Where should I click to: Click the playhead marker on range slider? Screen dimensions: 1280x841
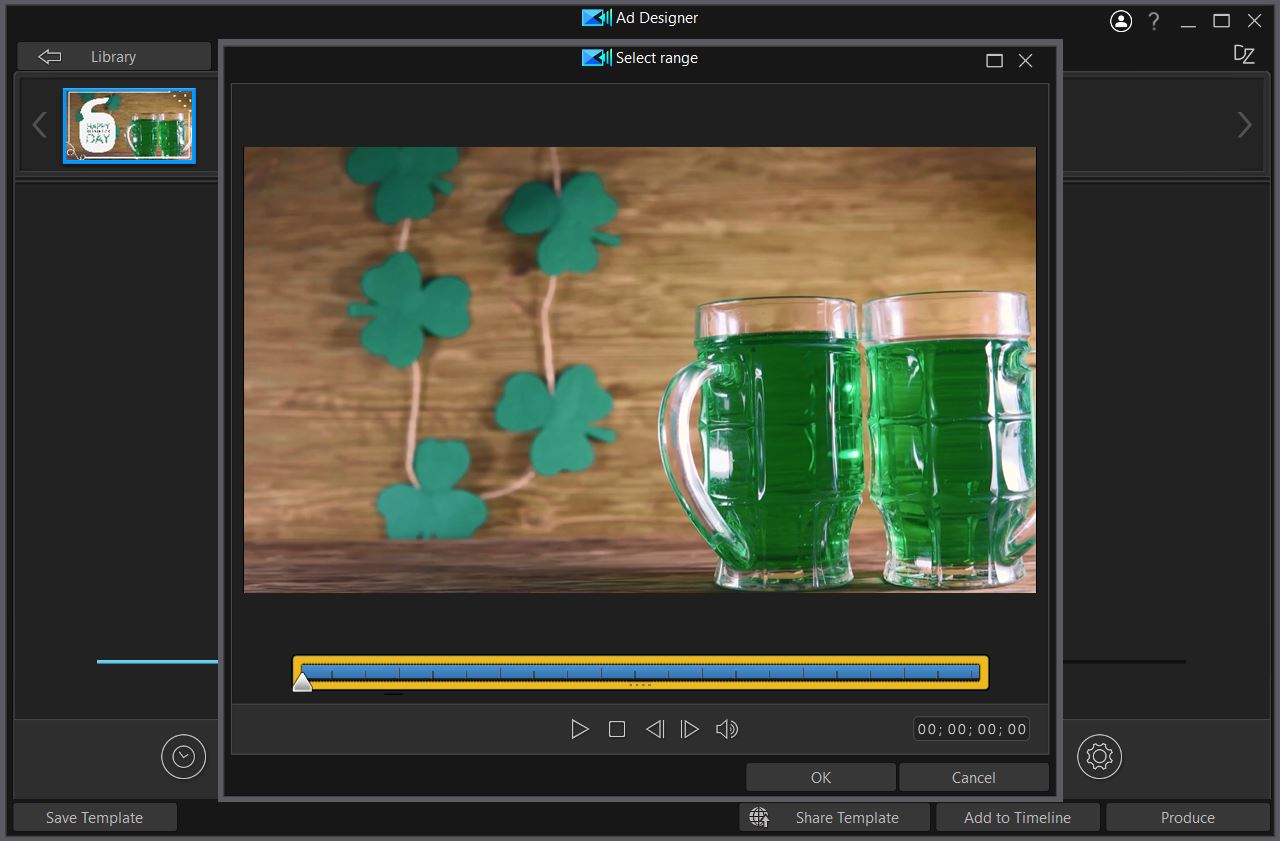pos(302,682)
